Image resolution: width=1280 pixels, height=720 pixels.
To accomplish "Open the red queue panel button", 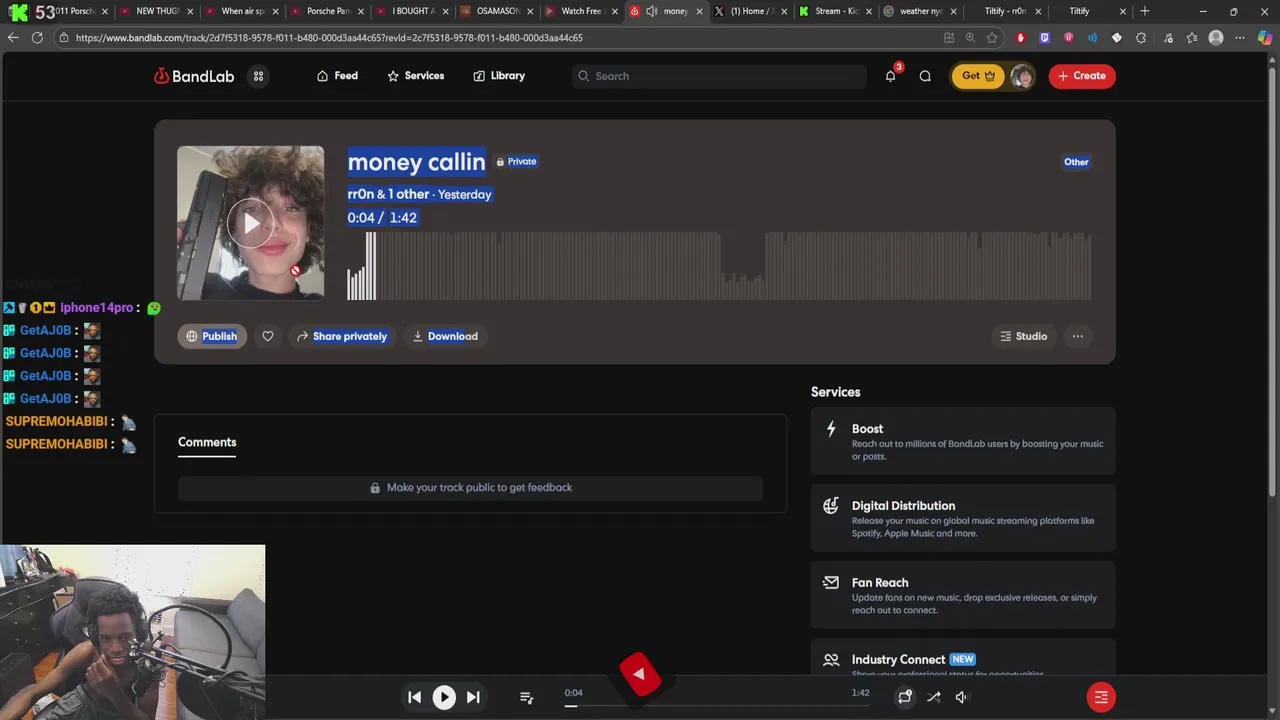I will [1101, 697].
